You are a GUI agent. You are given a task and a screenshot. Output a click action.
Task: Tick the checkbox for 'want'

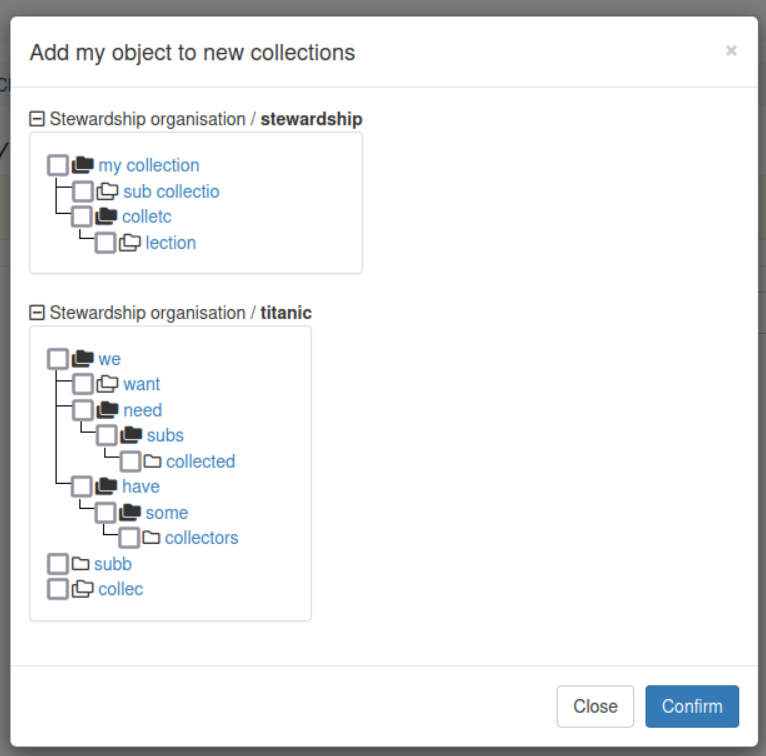click(83, 384)
